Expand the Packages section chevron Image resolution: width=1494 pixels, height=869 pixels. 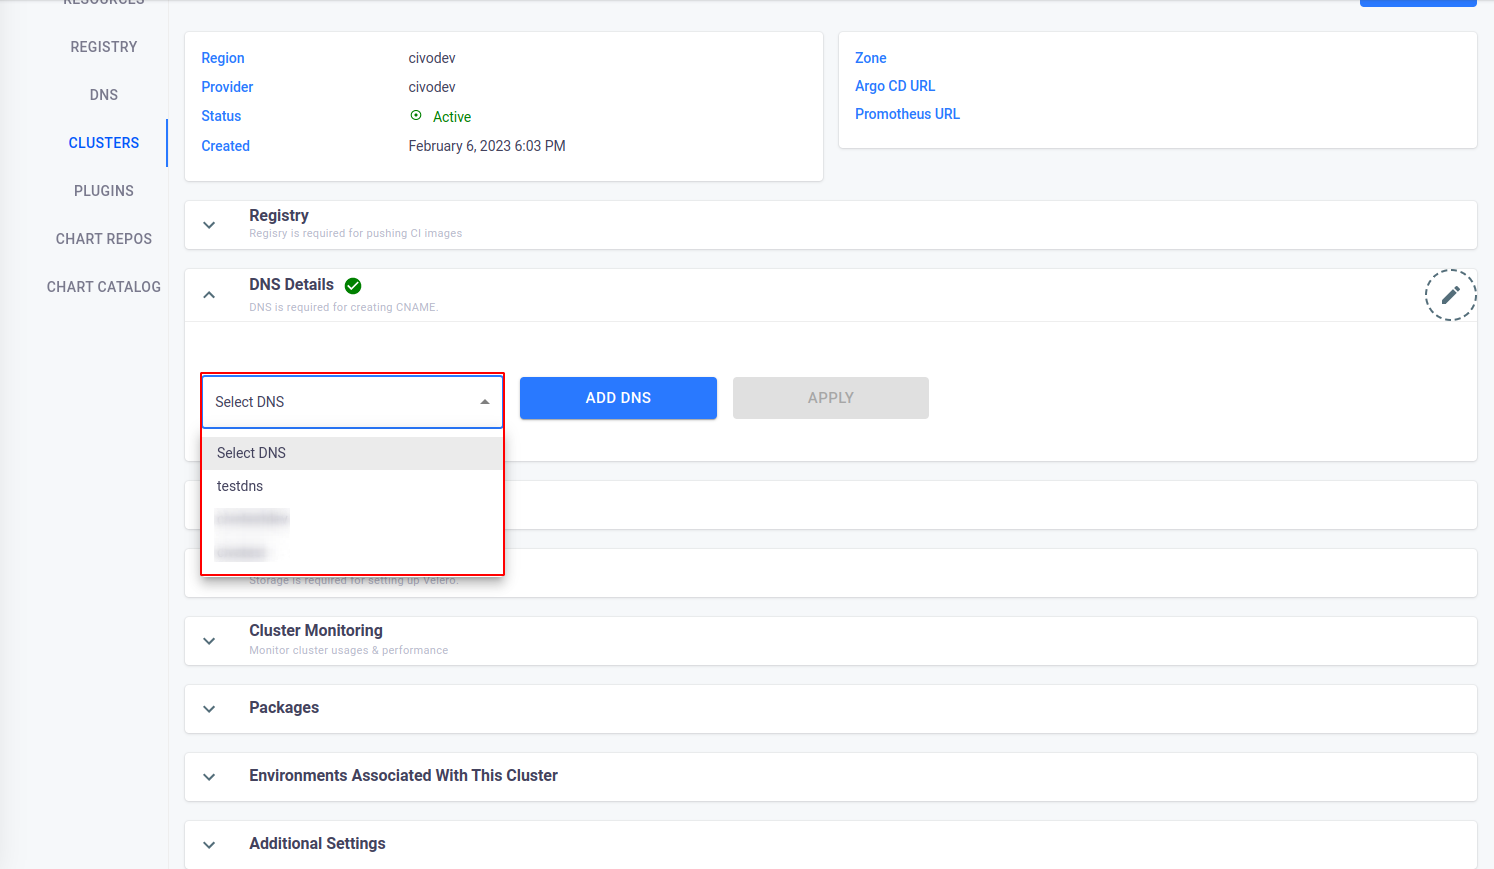(209, 709)
